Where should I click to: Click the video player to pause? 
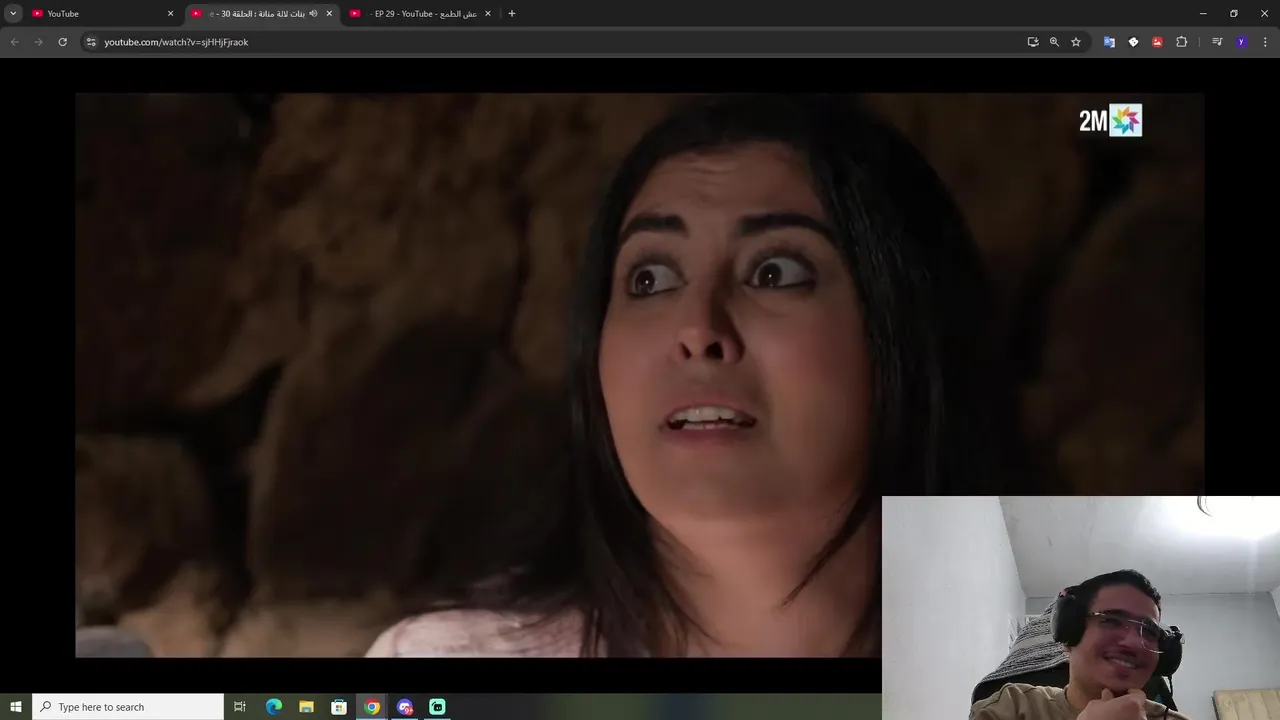click(640, 375)
